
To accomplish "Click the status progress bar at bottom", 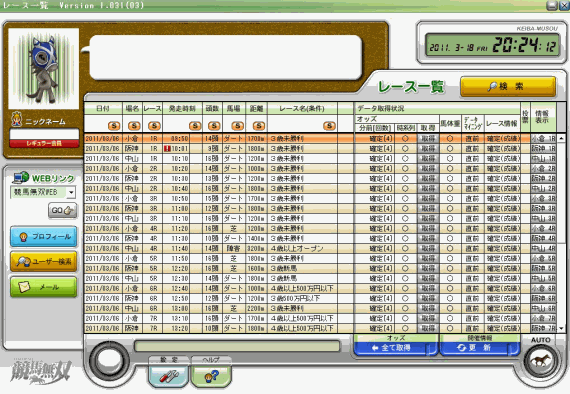I will click(x=237, y=346).
